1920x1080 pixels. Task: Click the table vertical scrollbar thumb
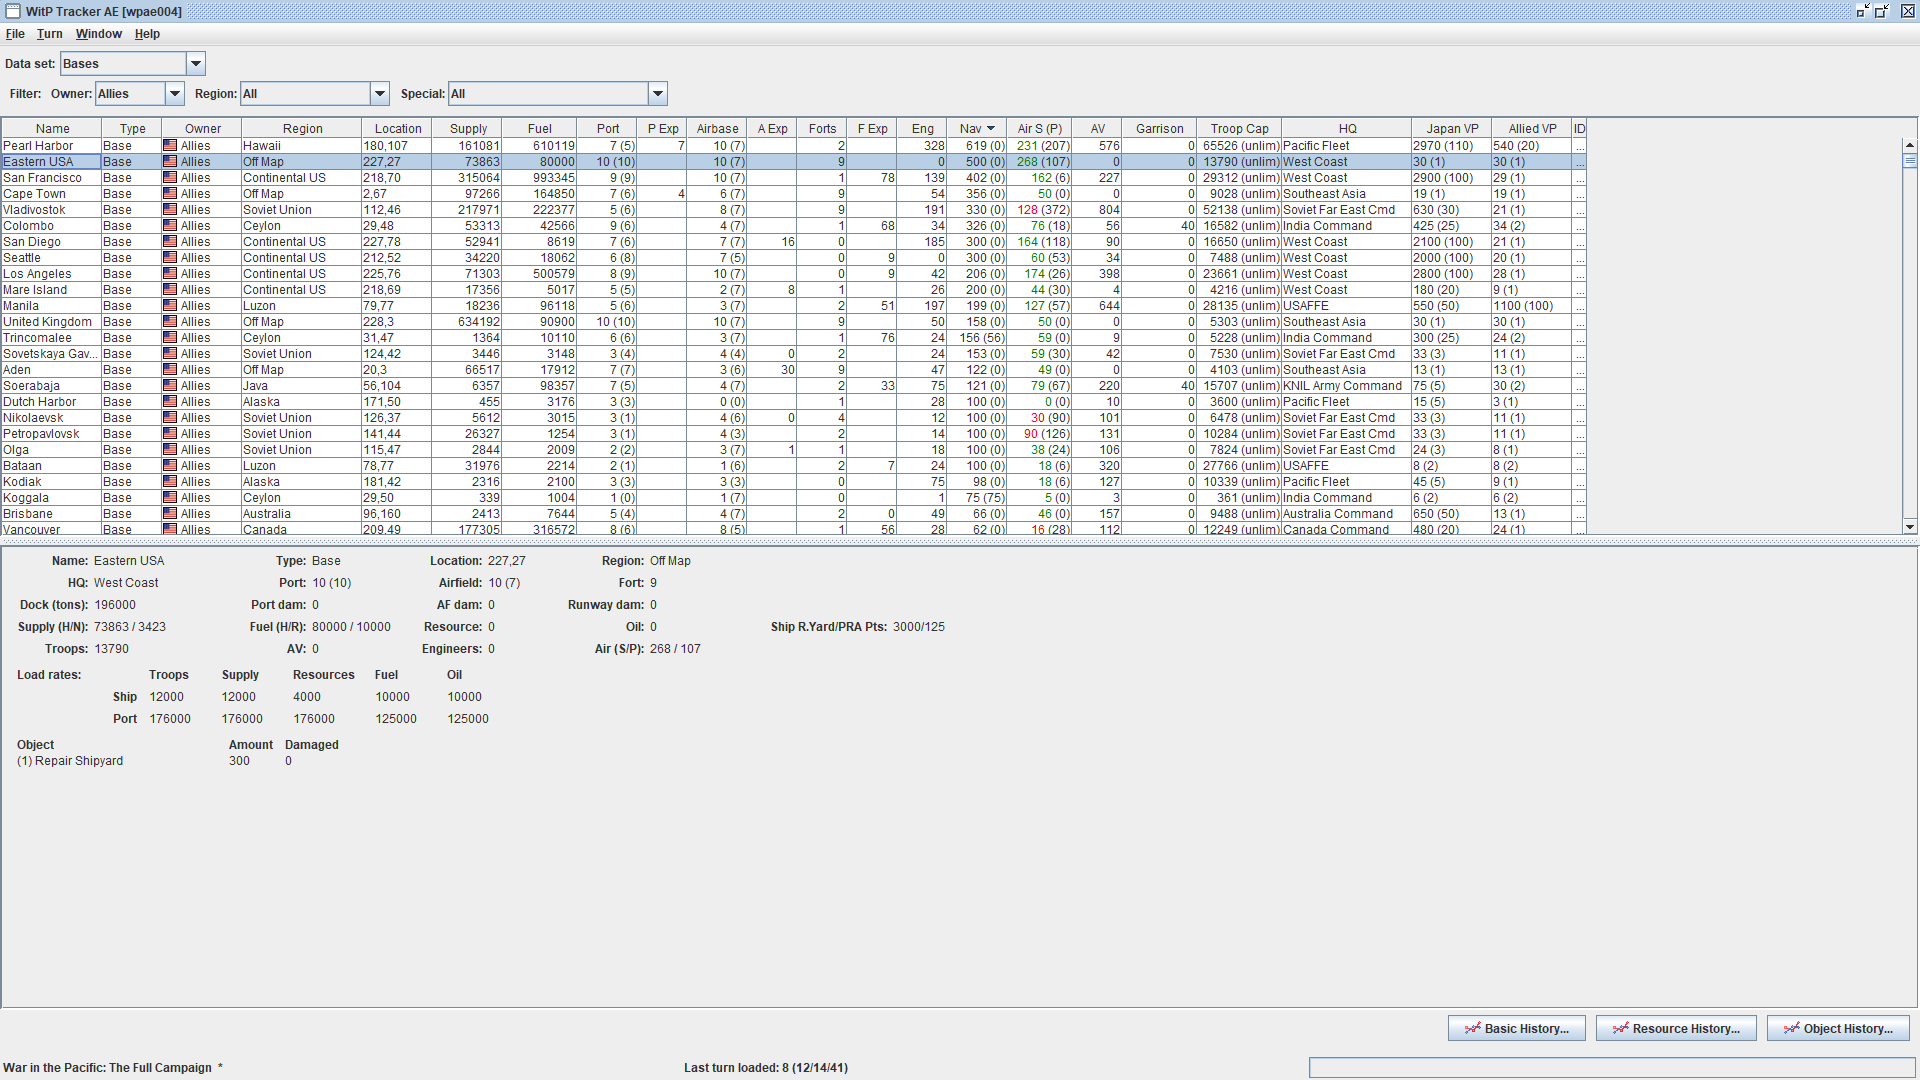(x=1910, y=161)
